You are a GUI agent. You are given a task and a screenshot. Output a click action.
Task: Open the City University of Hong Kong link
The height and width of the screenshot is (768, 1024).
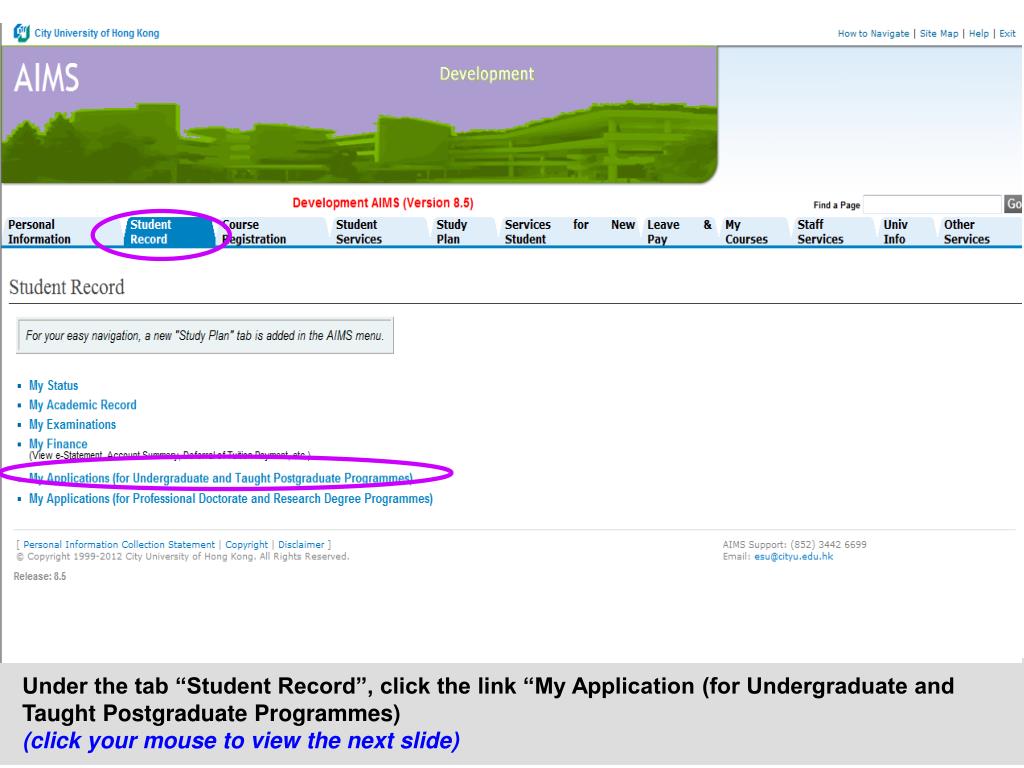pos(97,33)
